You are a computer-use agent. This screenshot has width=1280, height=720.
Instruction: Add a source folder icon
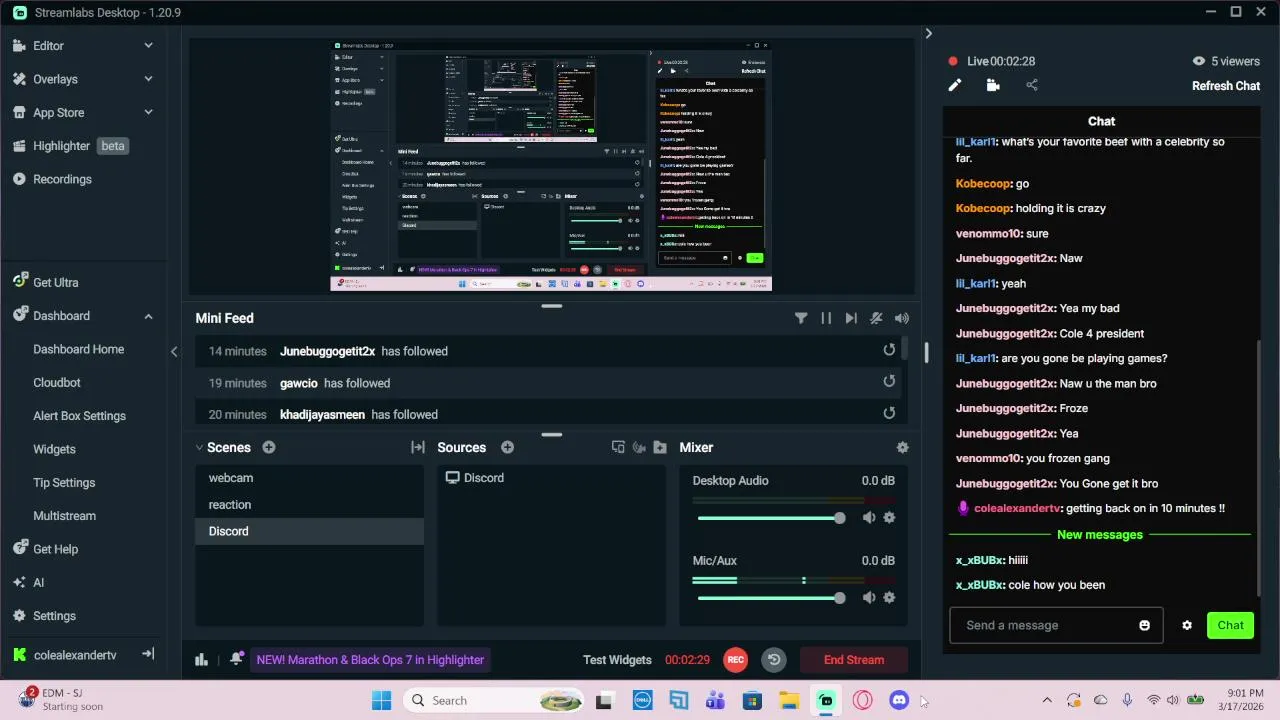(x=660, y=447)
